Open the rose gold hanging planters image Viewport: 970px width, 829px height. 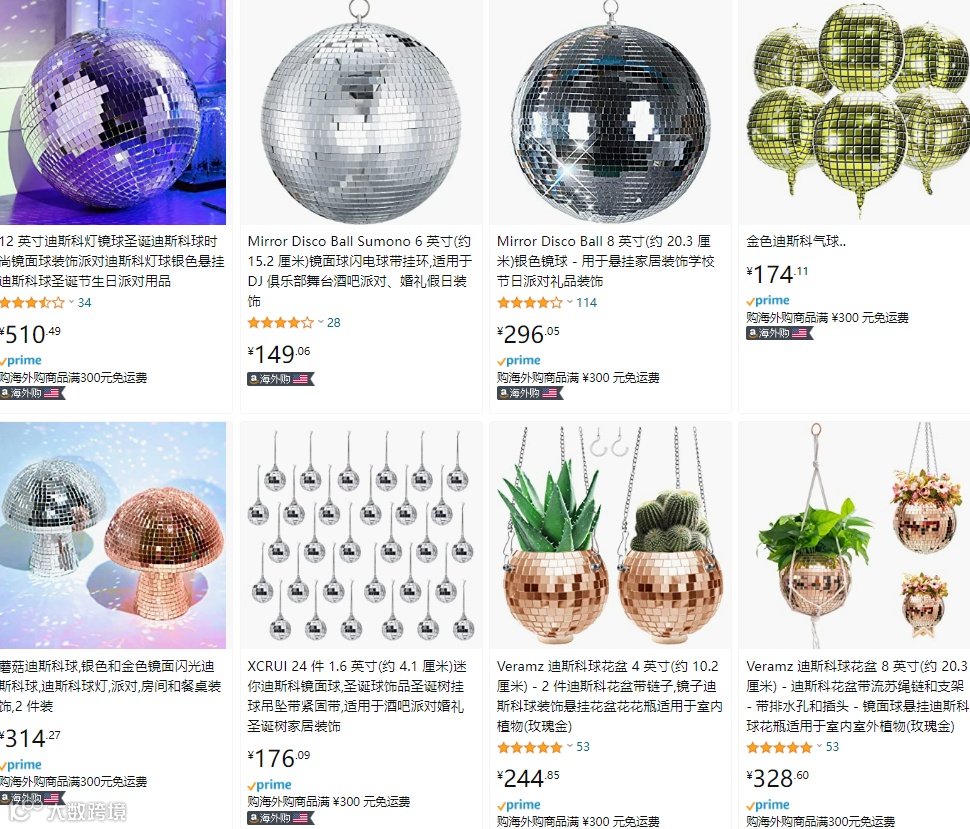click(610, 535)
